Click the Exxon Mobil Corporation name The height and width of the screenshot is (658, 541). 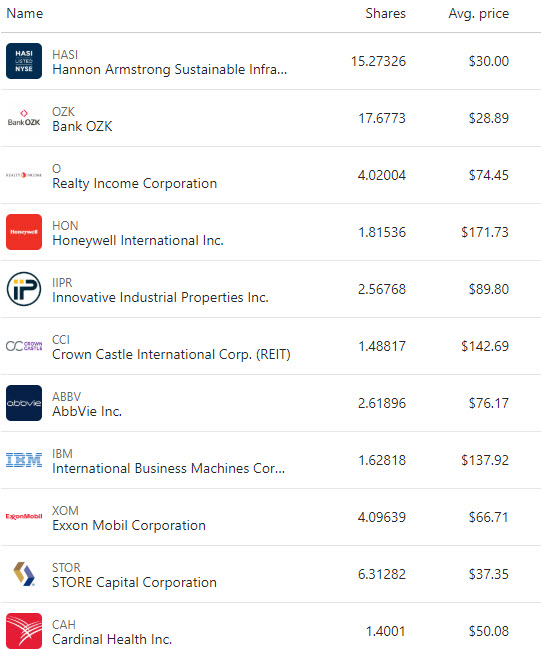click(x=129, y=525)
